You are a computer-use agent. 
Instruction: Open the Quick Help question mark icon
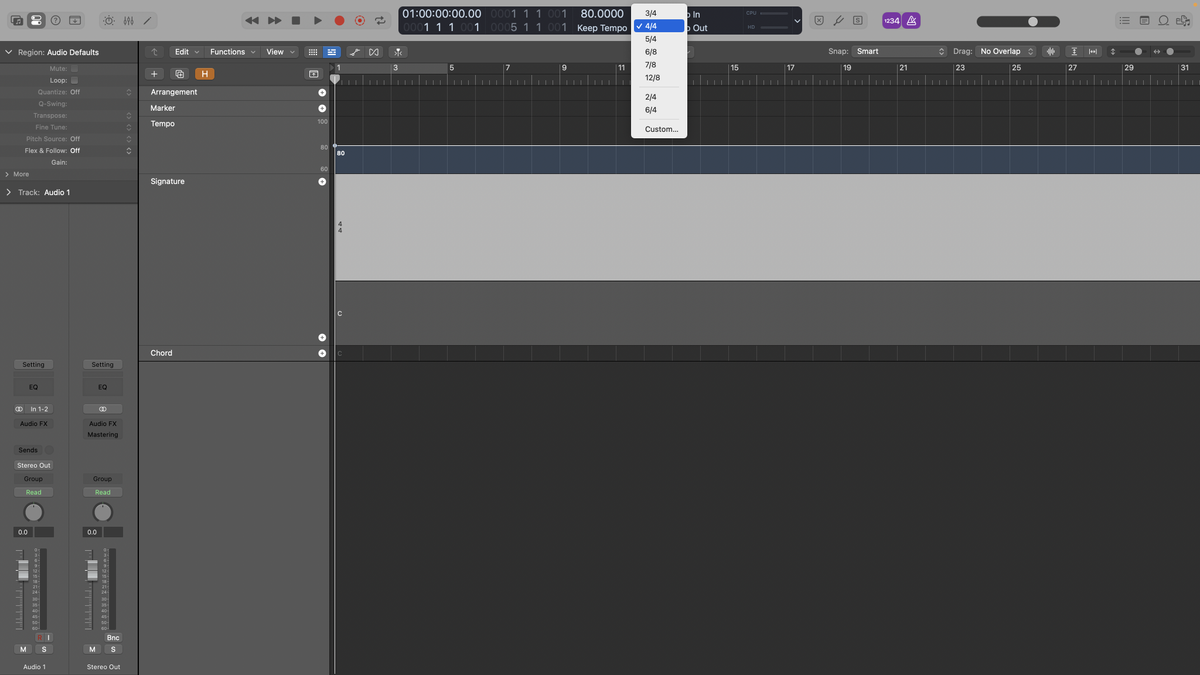[56, 20]
